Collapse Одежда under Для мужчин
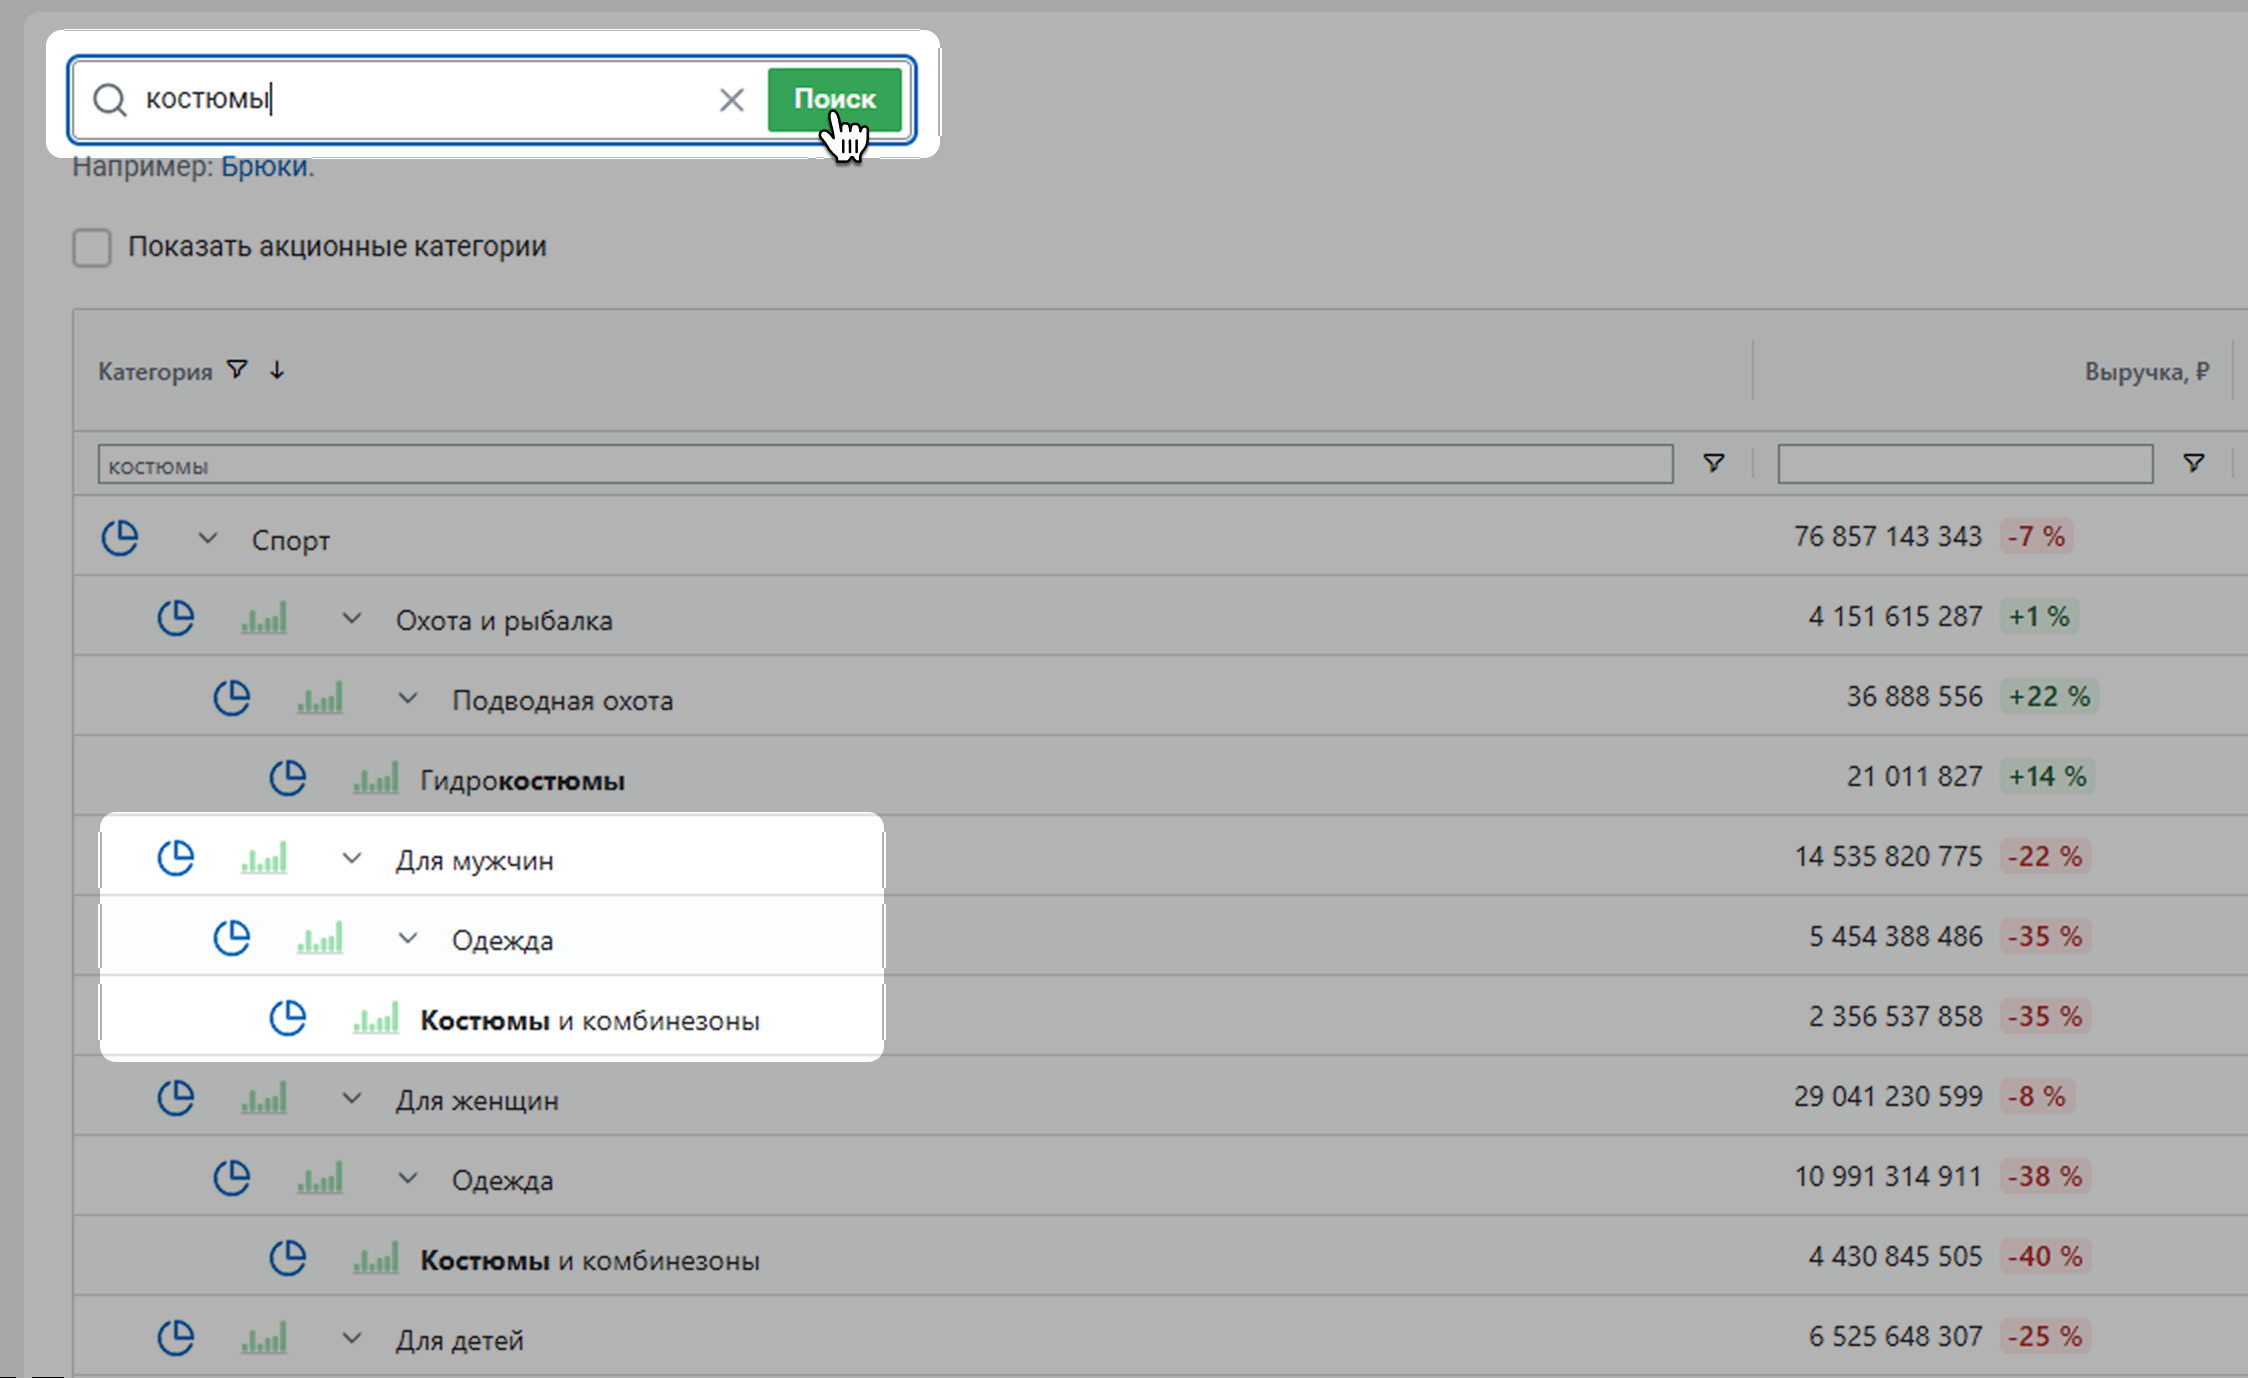Screen dimensions: 2248x1378 [408, 938]
